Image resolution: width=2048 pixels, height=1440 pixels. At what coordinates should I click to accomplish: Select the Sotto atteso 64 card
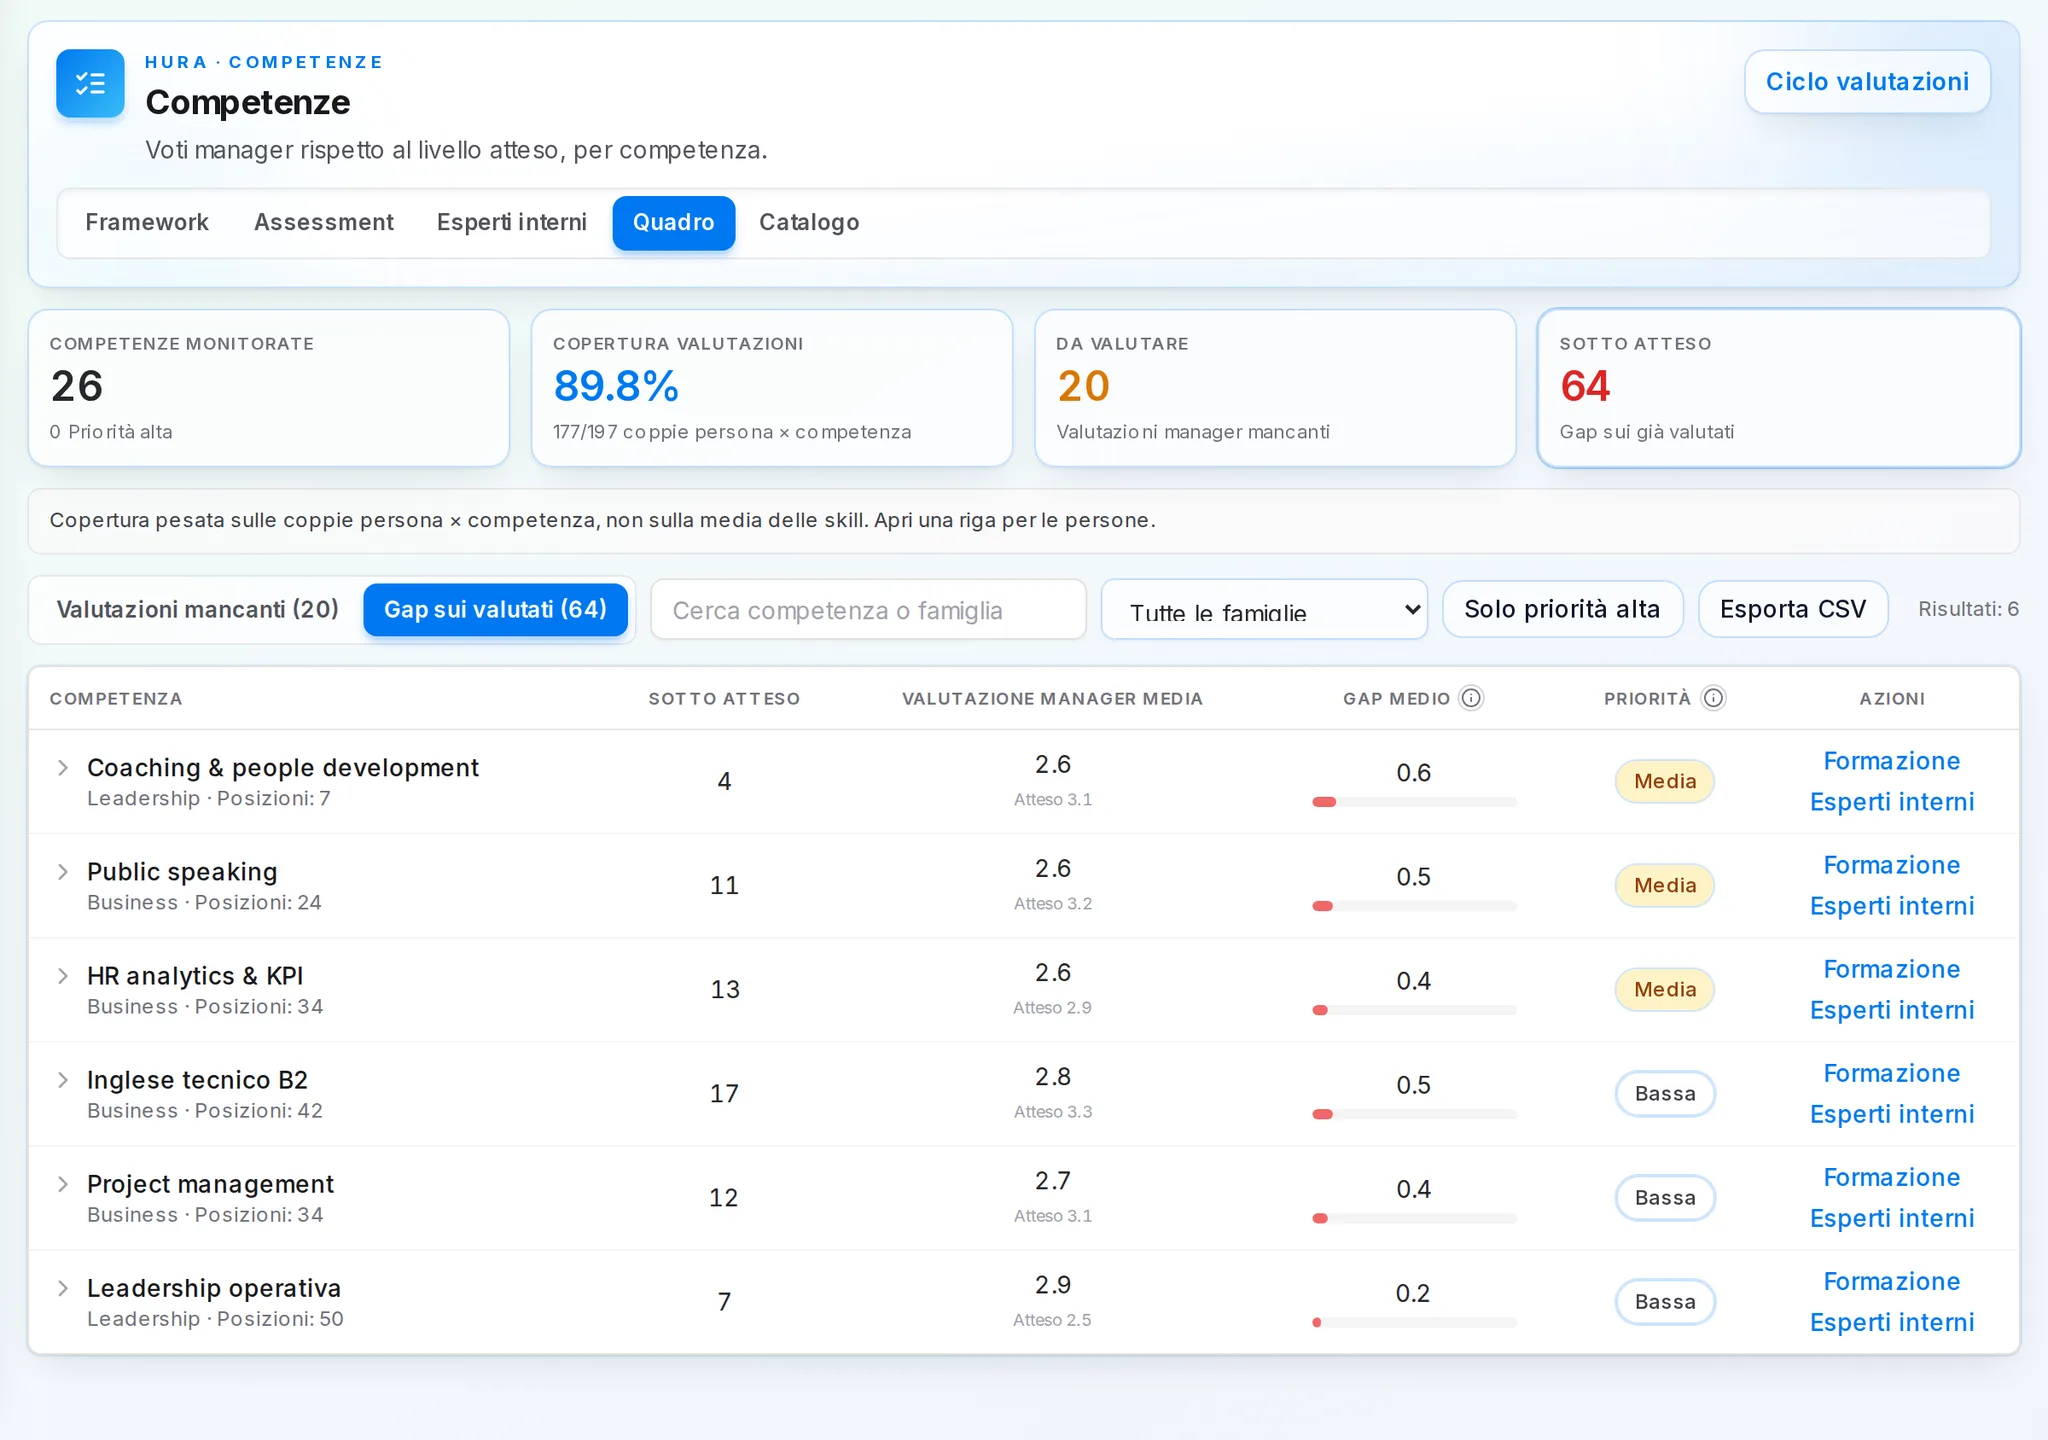coord(1779,388)
